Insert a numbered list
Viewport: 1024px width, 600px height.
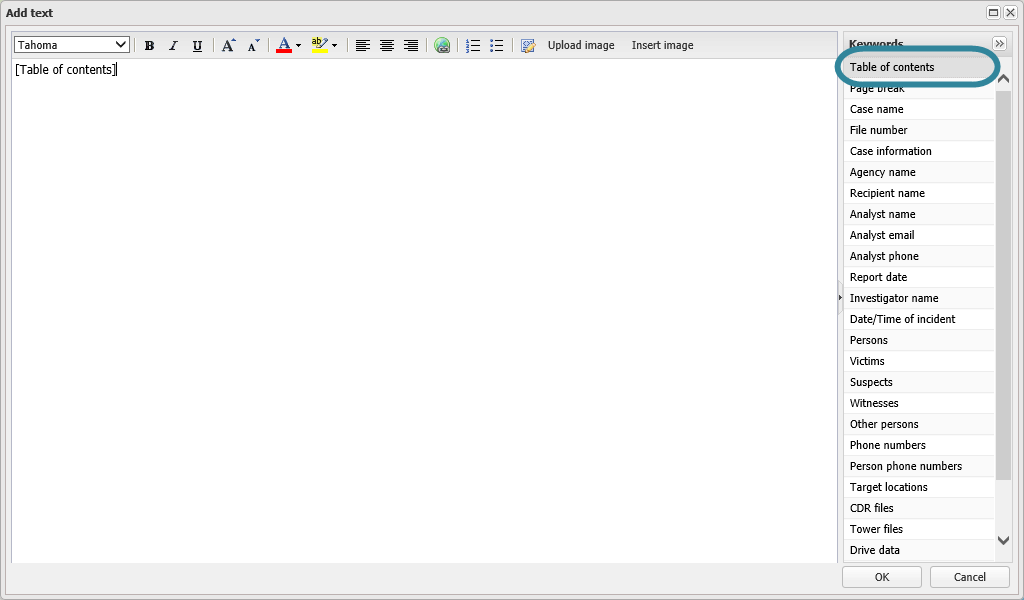tap(473, 46)
